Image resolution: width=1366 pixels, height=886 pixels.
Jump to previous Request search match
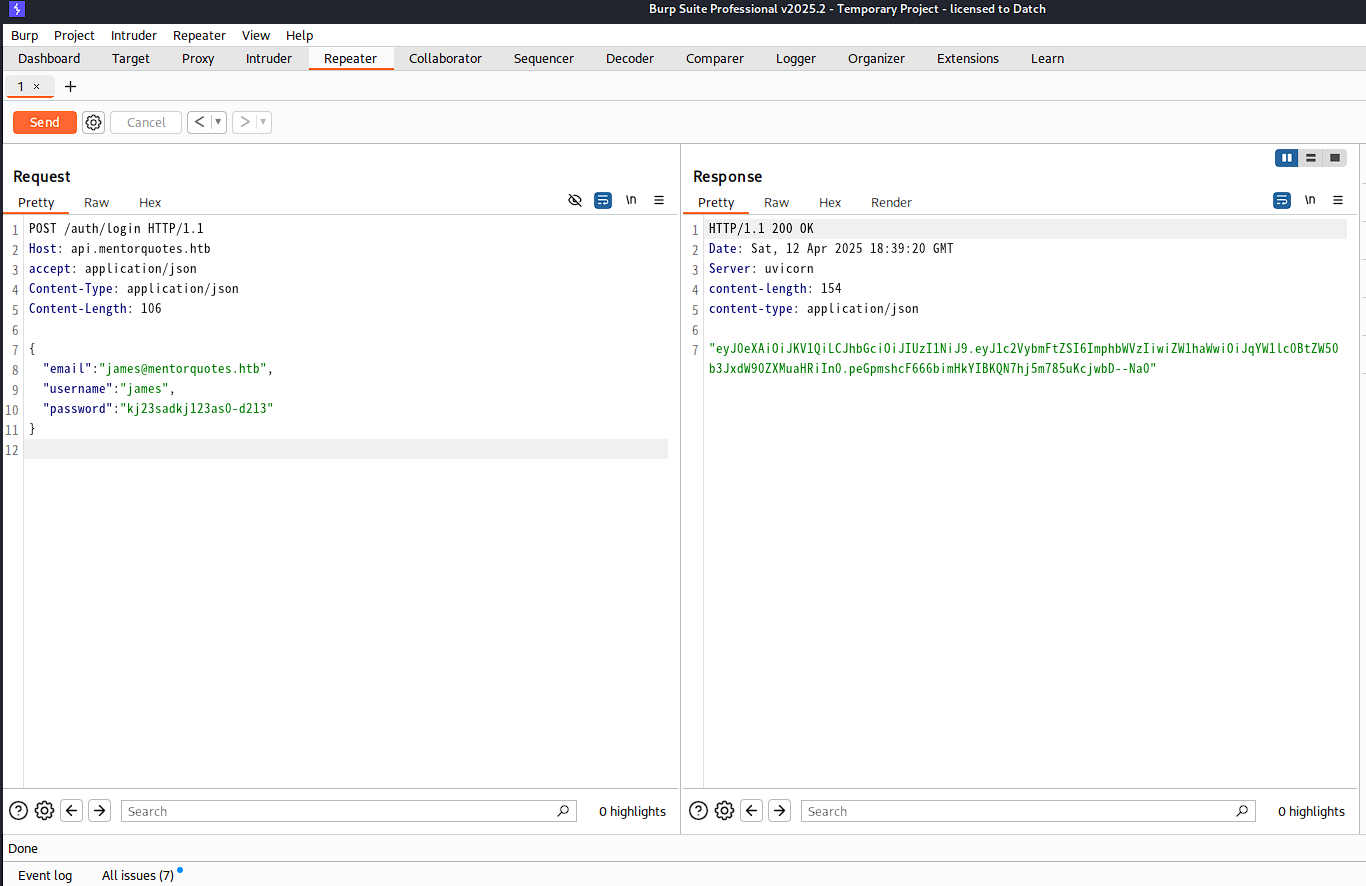71,811
